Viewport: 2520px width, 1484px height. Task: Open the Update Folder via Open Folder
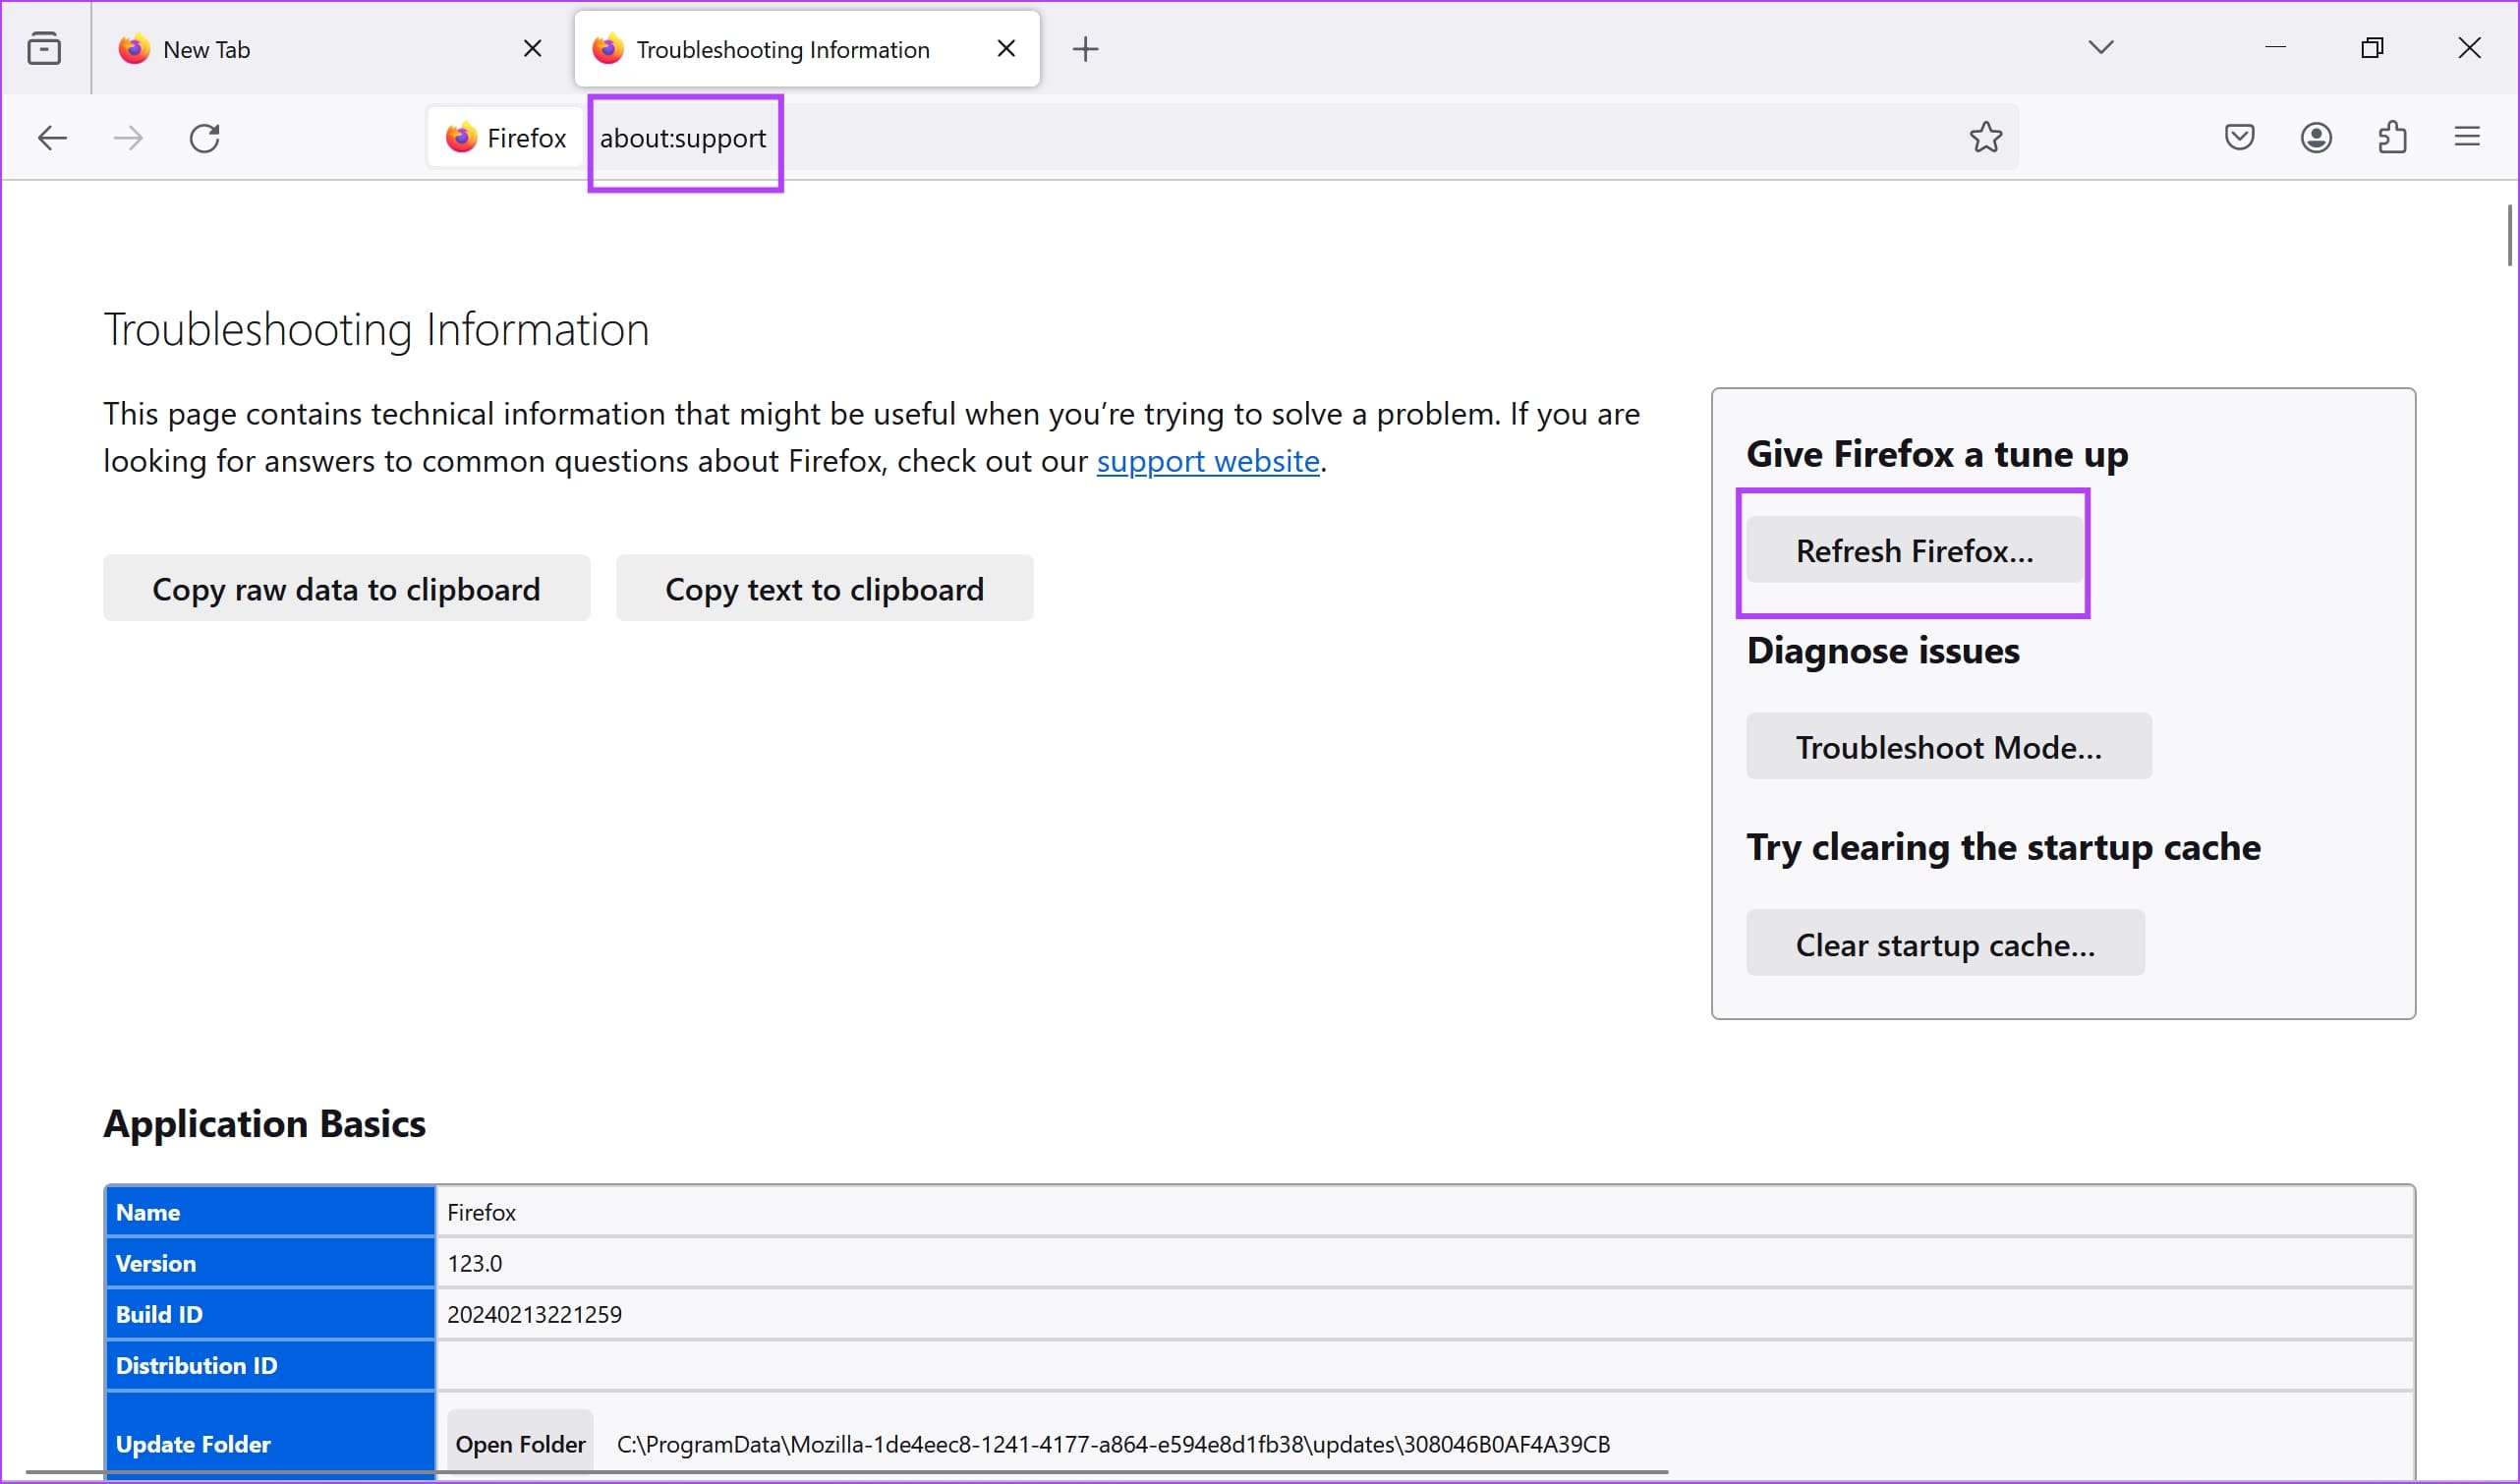(521, 1443)
